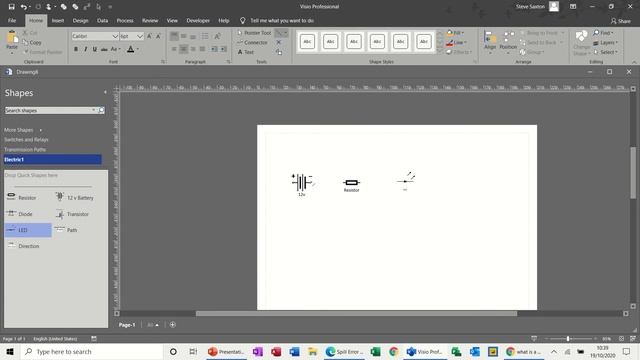Toggle Strikethrough text formatting

click(104, 49)
